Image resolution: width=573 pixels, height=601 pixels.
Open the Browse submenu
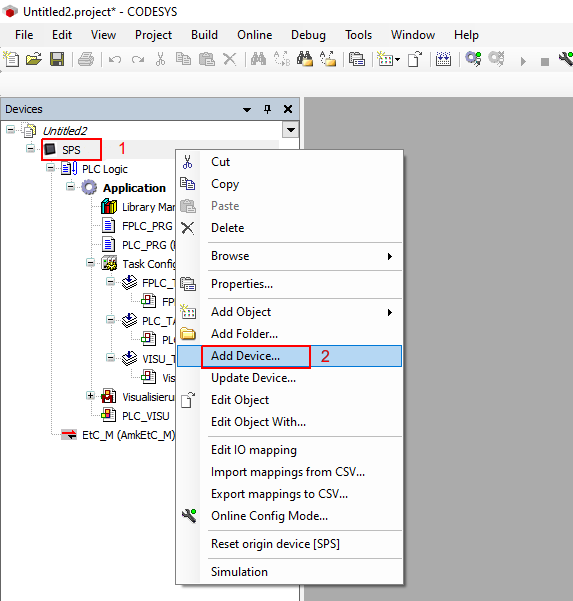click(289, 256)
